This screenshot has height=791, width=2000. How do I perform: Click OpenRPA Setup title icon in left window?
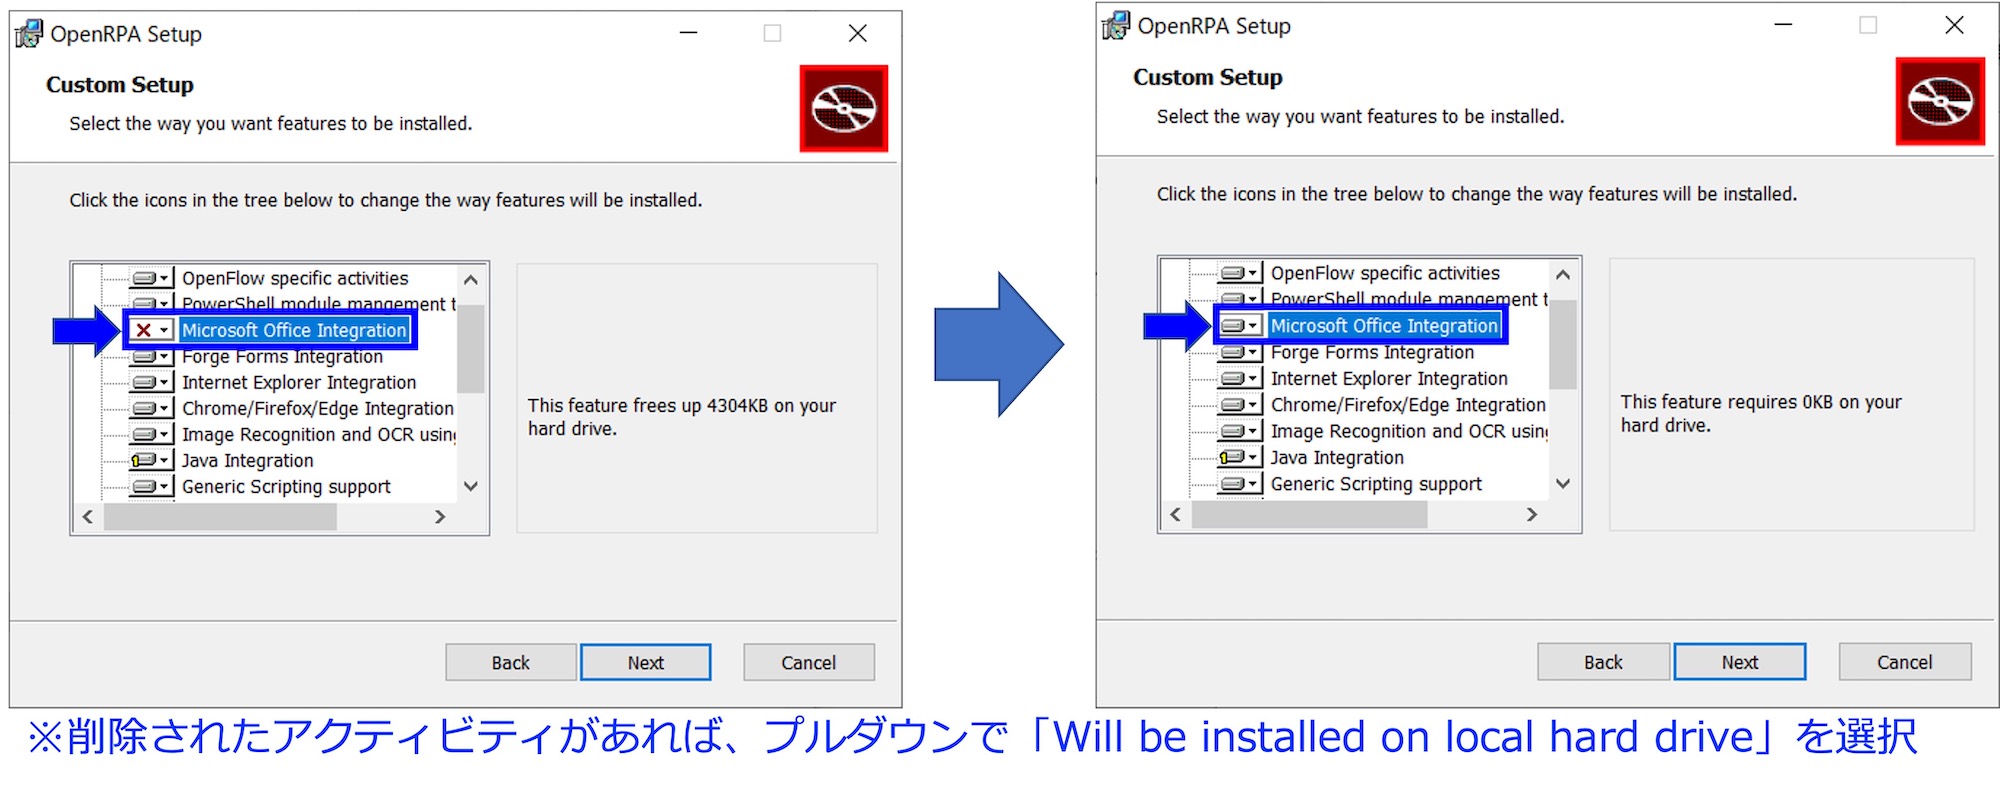(x=29, y=34)
